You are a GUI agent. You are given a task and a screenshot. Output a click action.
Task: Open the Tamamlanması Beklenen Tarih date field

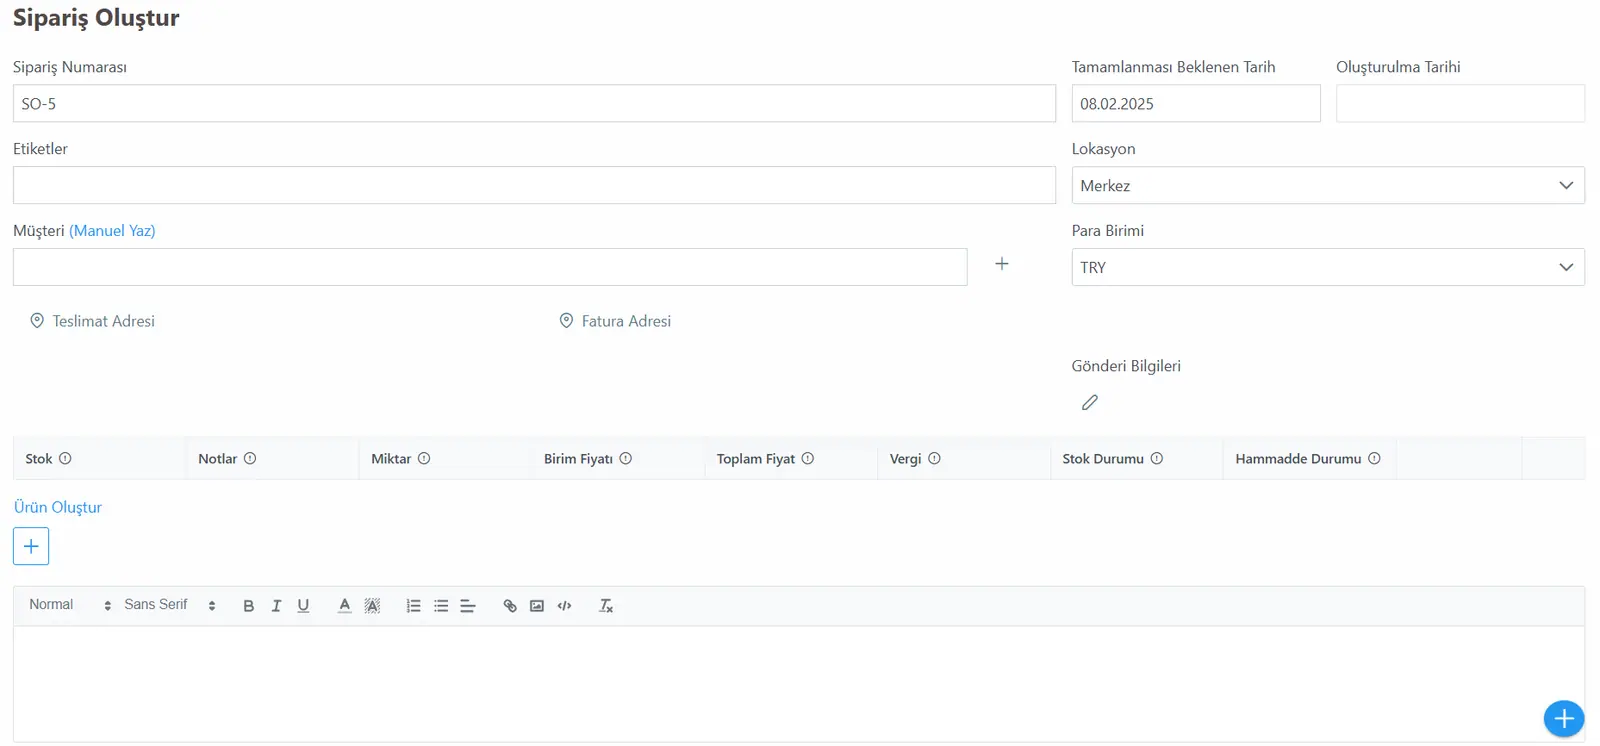pos(1196,103)
